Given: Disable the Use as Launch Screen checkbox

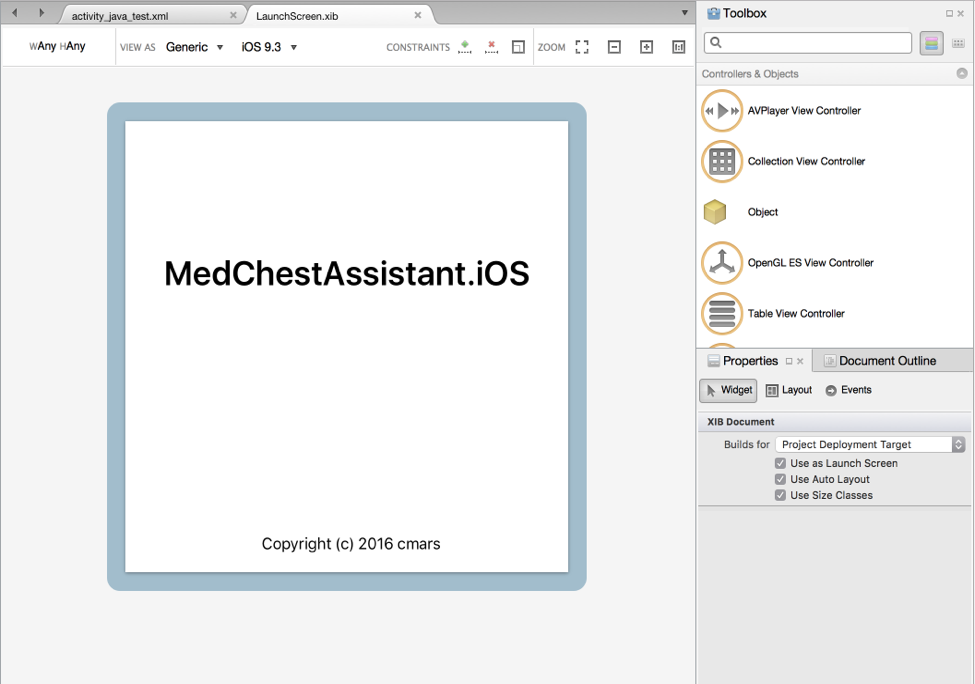Looking at the screenshot, I should pyautogui.click(x=780, y=463).
